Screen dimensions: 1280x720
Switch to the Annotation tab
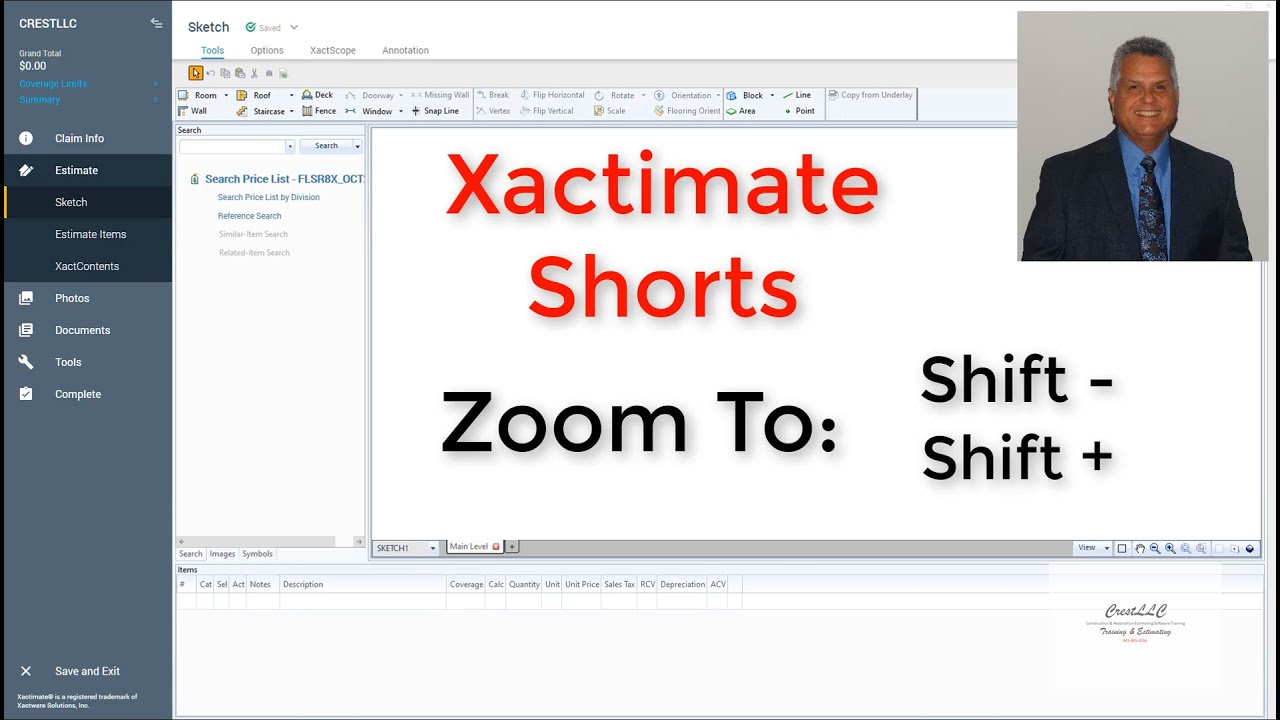point(405,50)
